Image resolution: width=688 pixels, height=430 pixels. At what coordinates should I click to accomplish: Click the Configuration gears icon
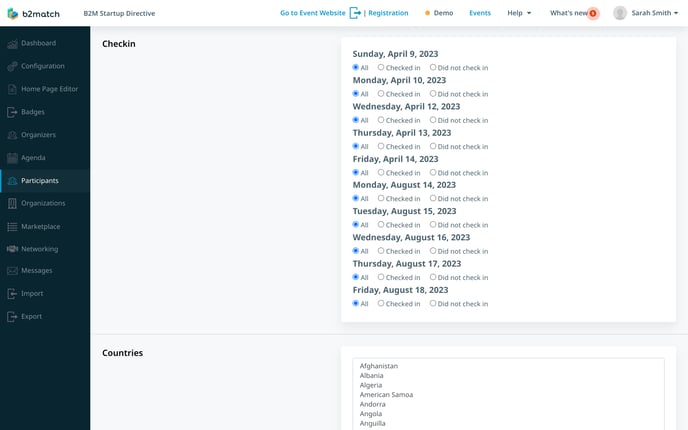[x=12, y=66]
